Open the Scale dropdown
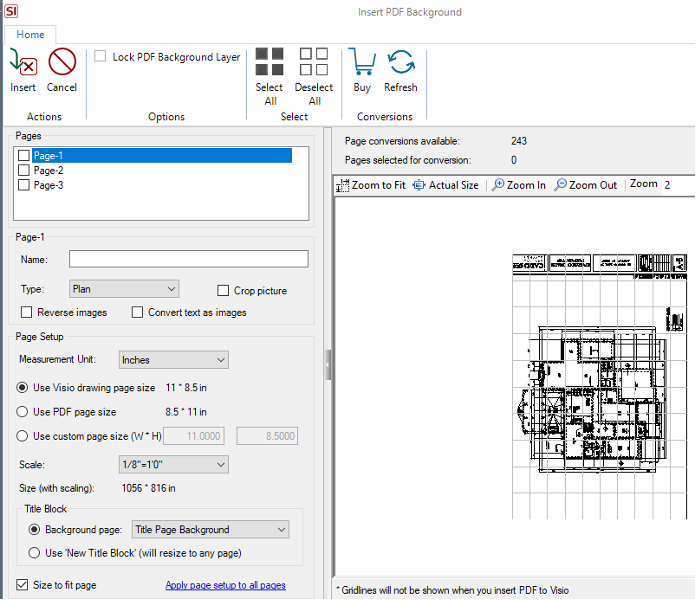 click(x=174, y=465)
